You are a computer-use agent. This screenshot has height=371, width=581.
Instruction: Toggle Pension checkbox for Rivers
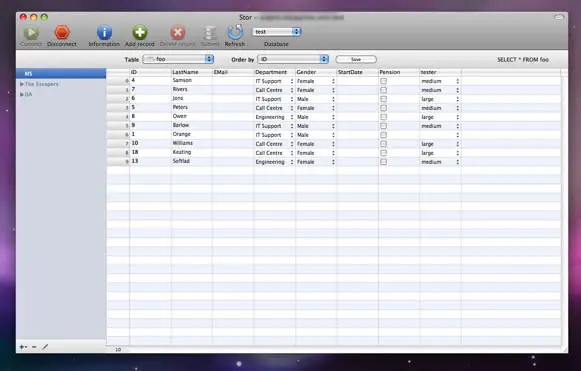click(384, 90)
